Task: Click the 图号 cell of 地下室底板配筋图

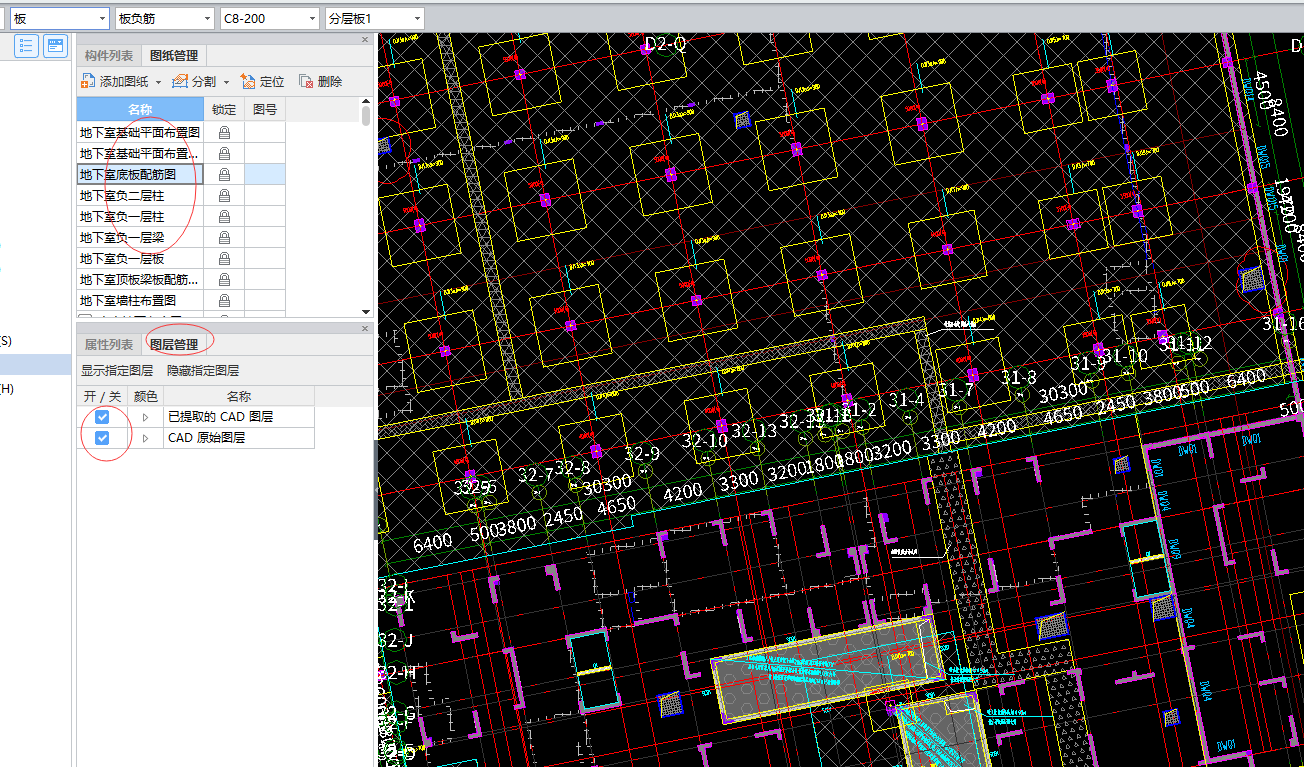Action: click(x=265, y=174)
